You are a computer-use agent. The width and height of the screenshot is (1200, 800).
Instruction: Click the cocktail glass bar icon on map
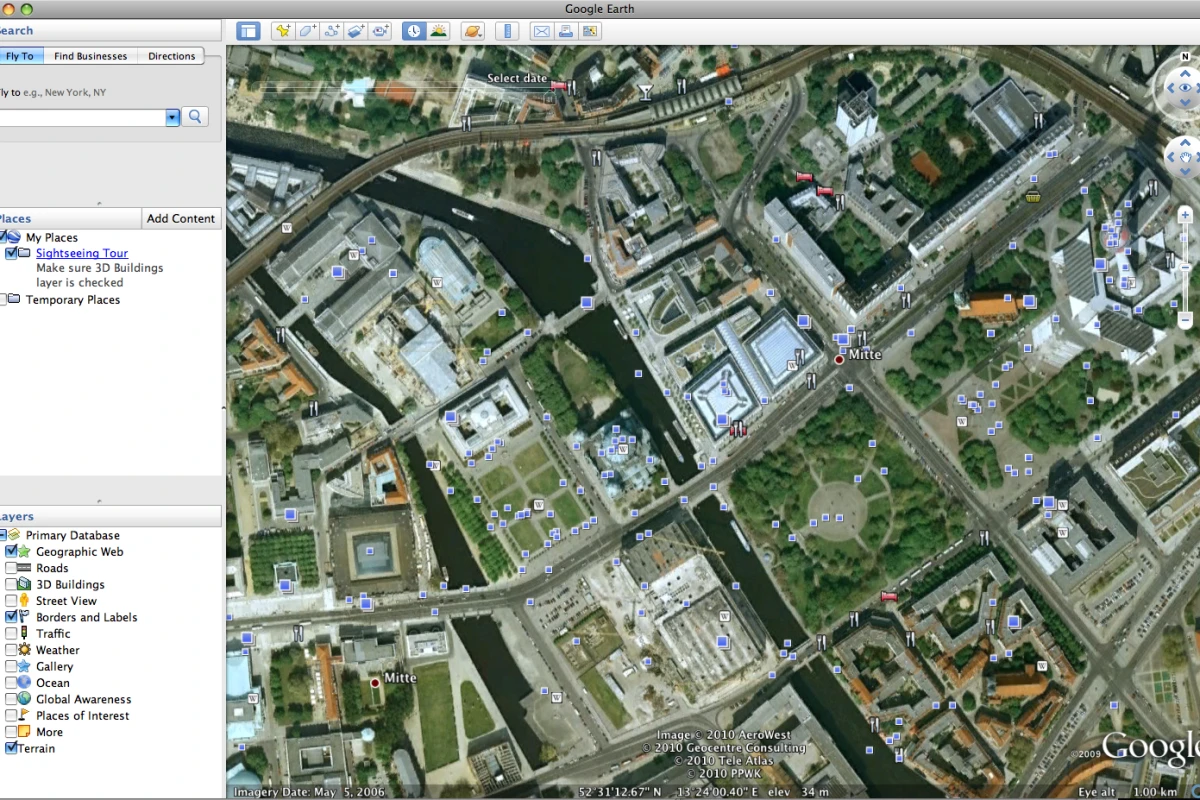pos(645,93)
